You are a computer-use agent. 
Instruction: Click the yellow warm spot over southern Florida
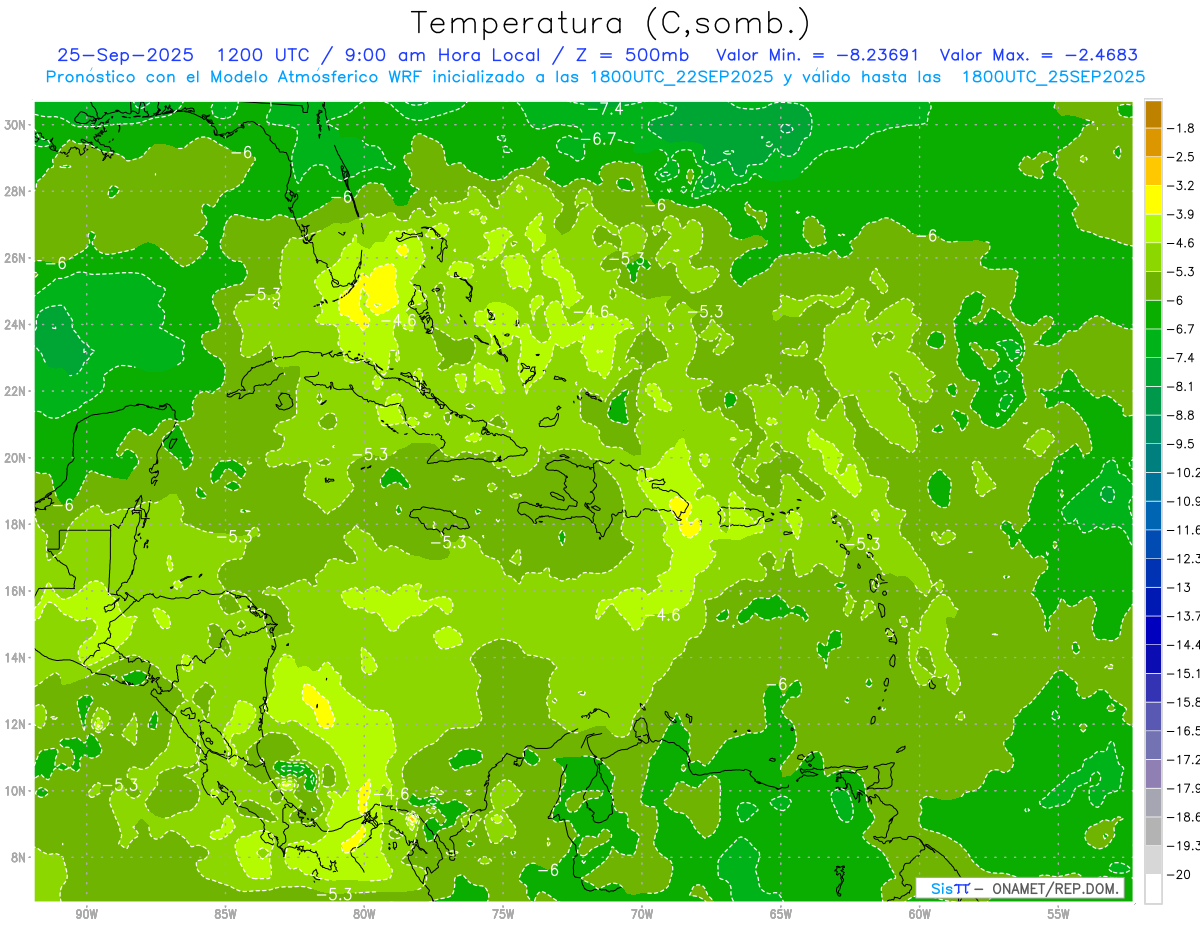click(378, 292)
